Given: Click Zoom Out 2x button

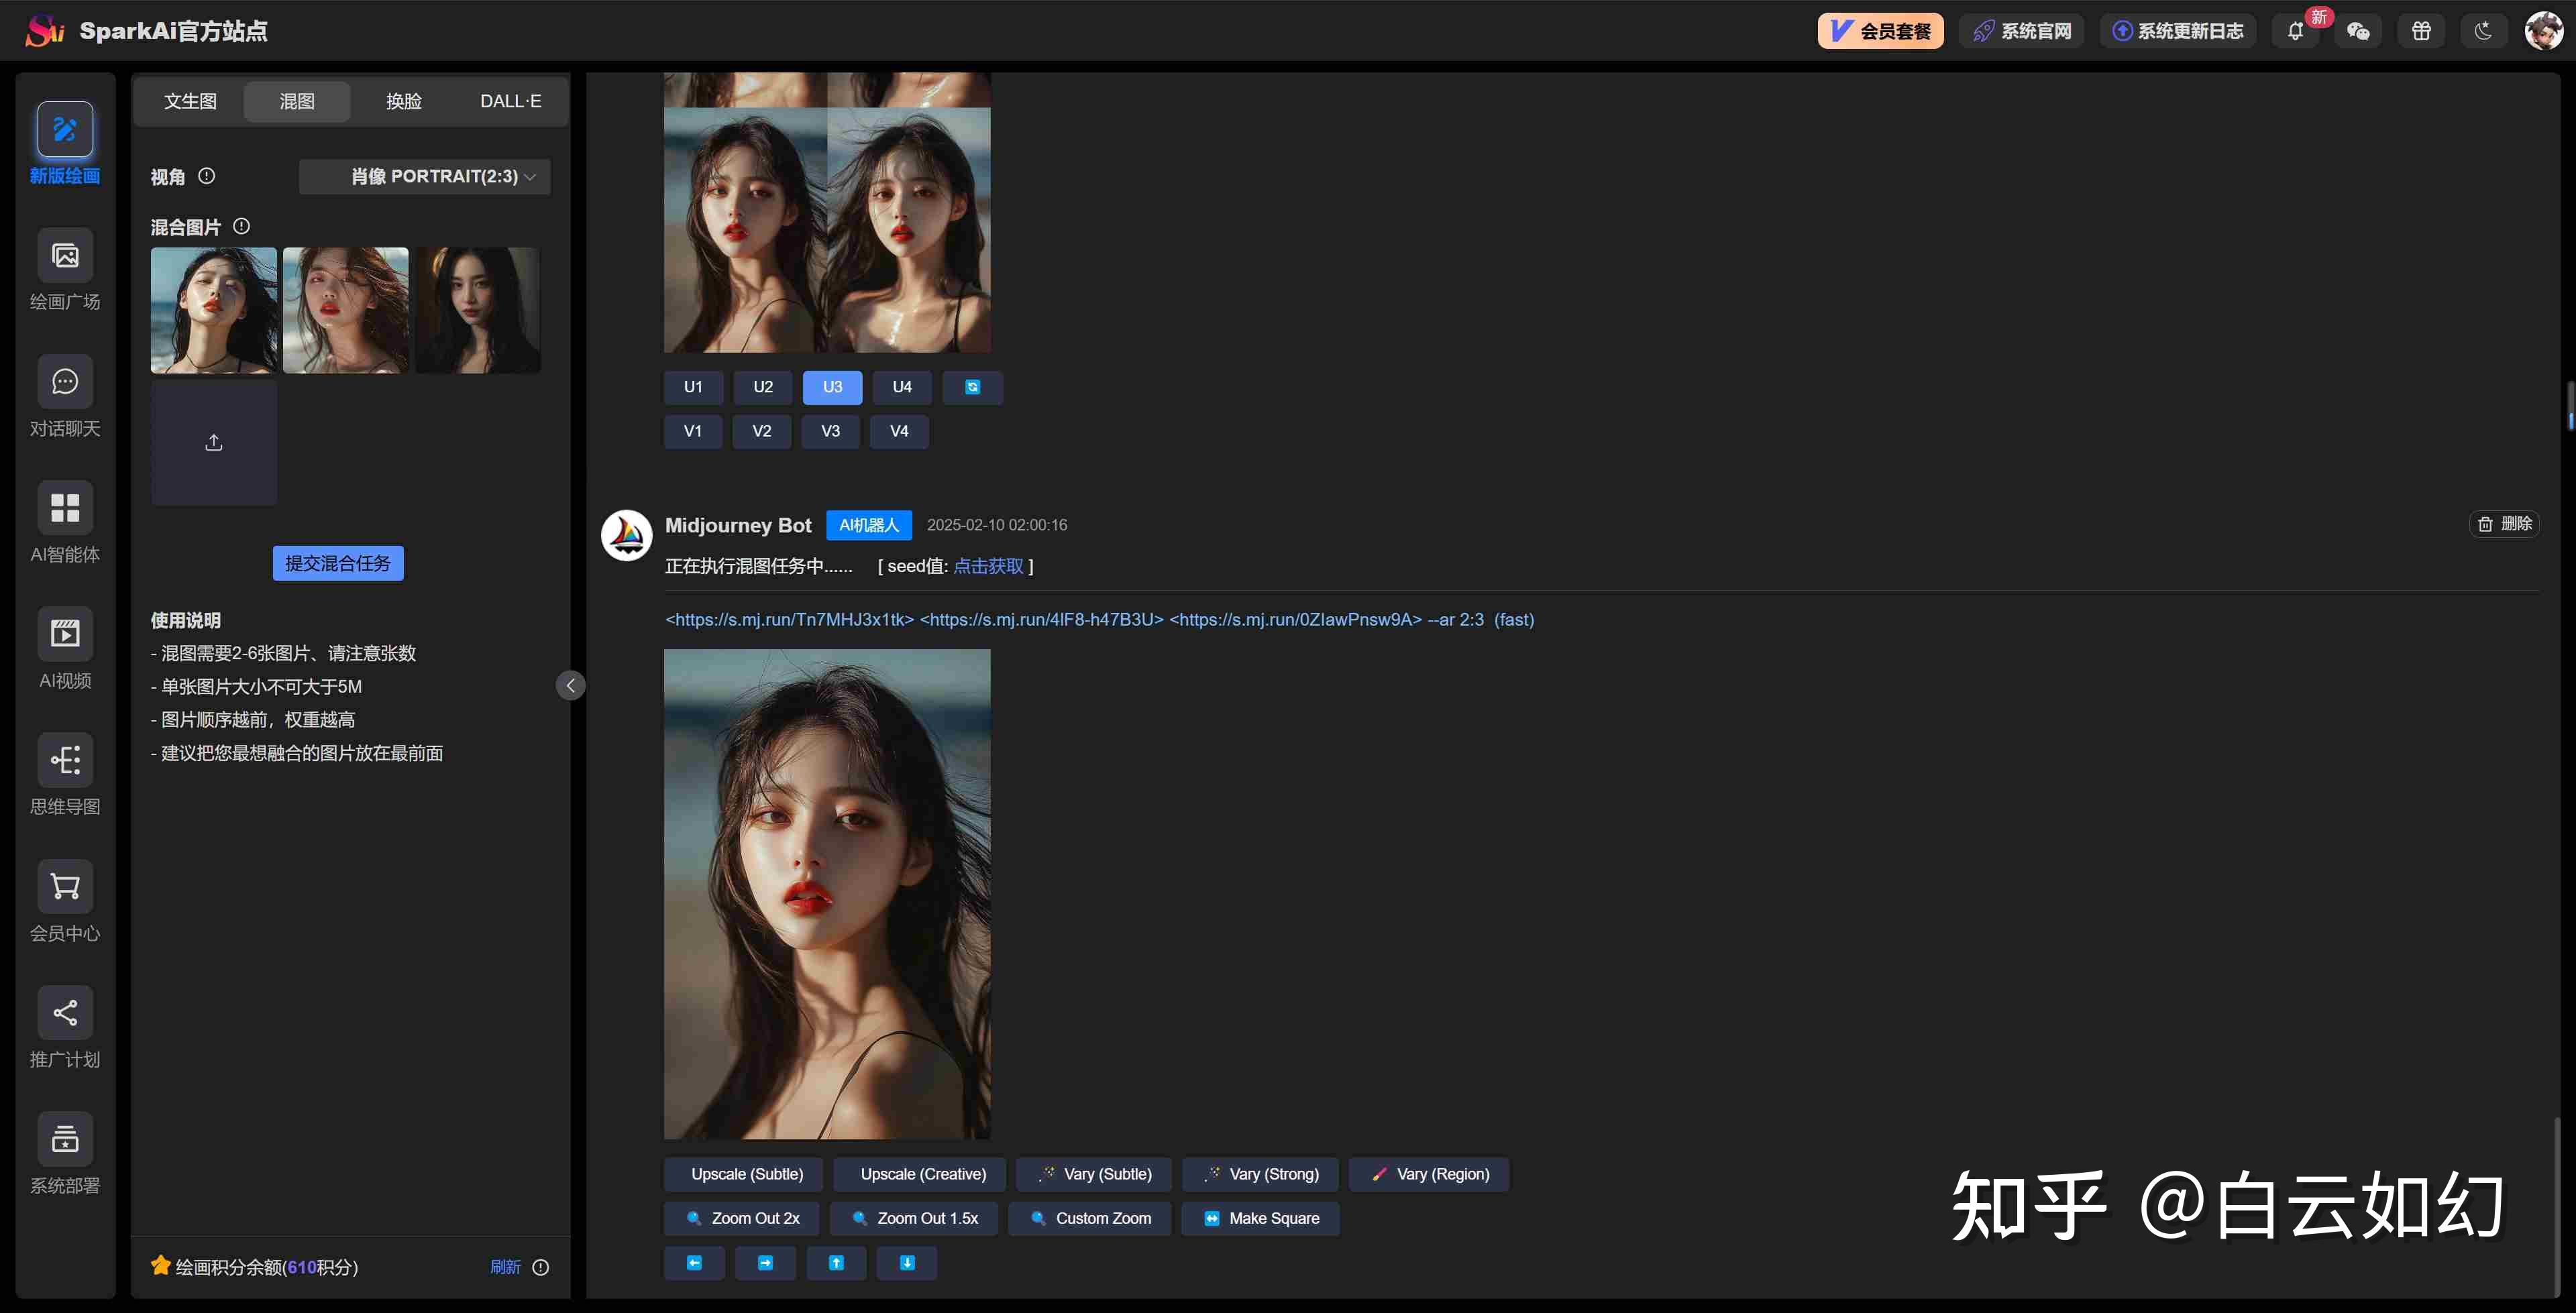Looking at the screenshot, I should [x=742, y=1218].
